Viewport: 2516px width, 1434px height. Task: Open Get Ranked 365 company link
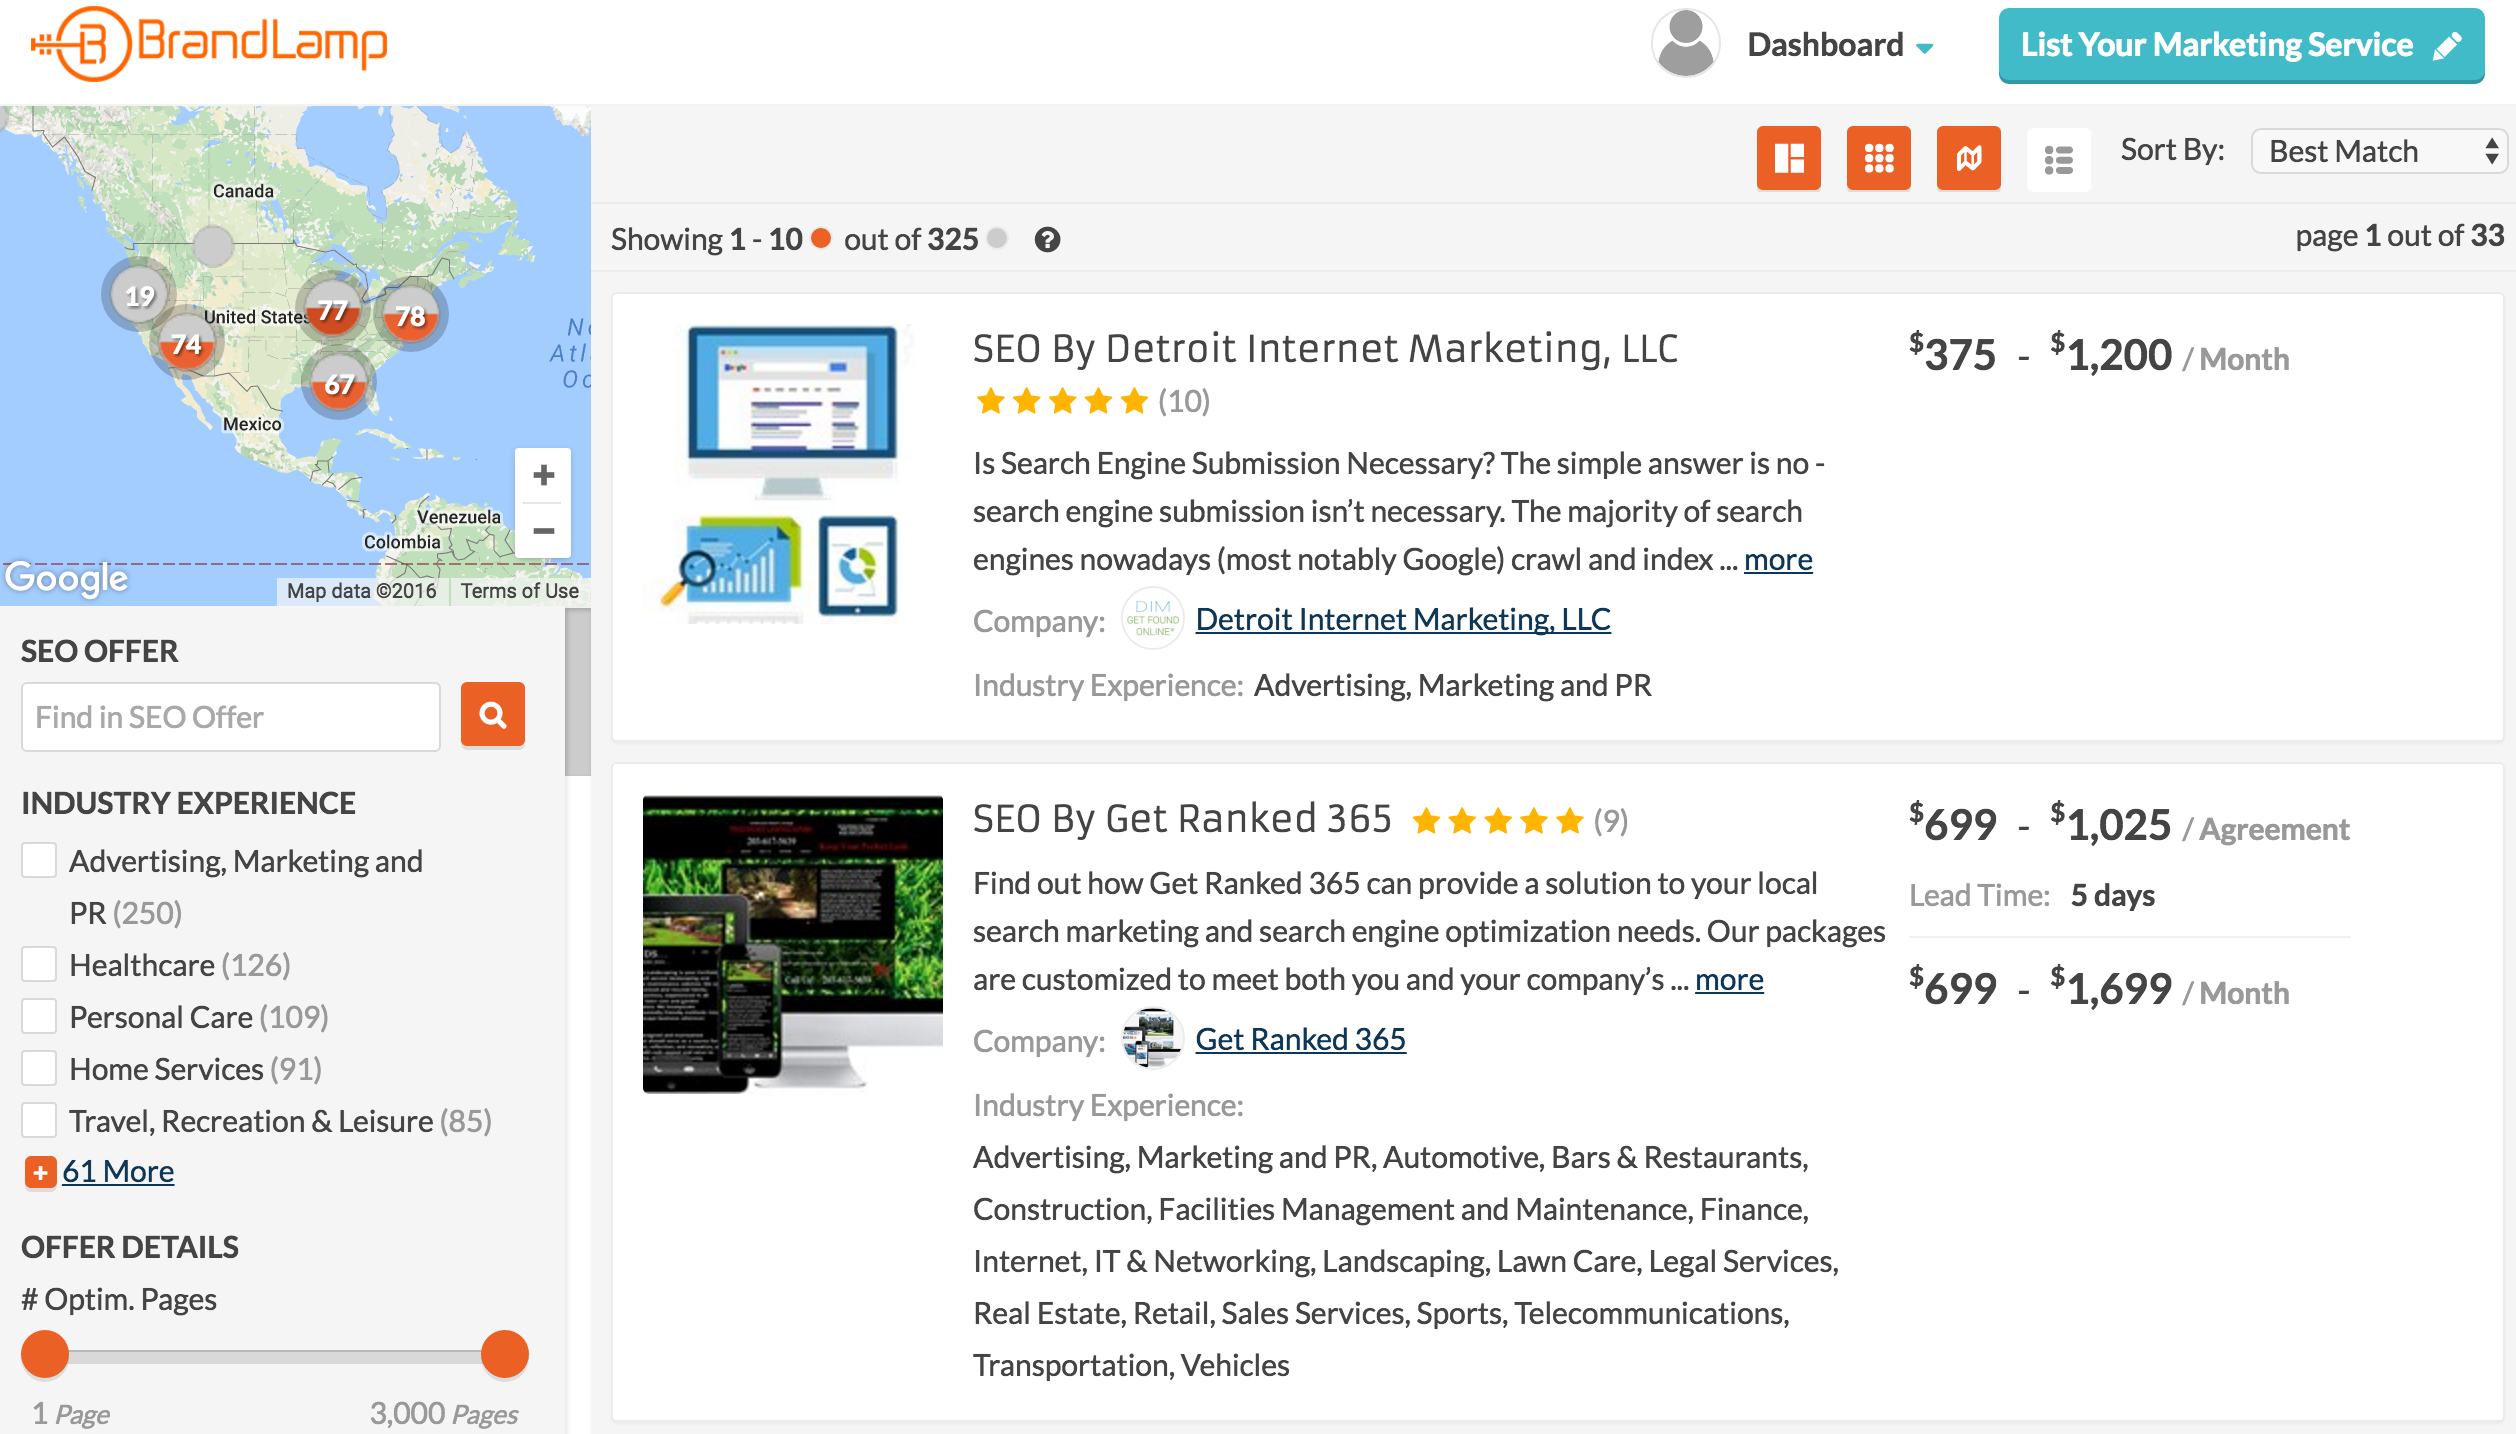1300,1040
